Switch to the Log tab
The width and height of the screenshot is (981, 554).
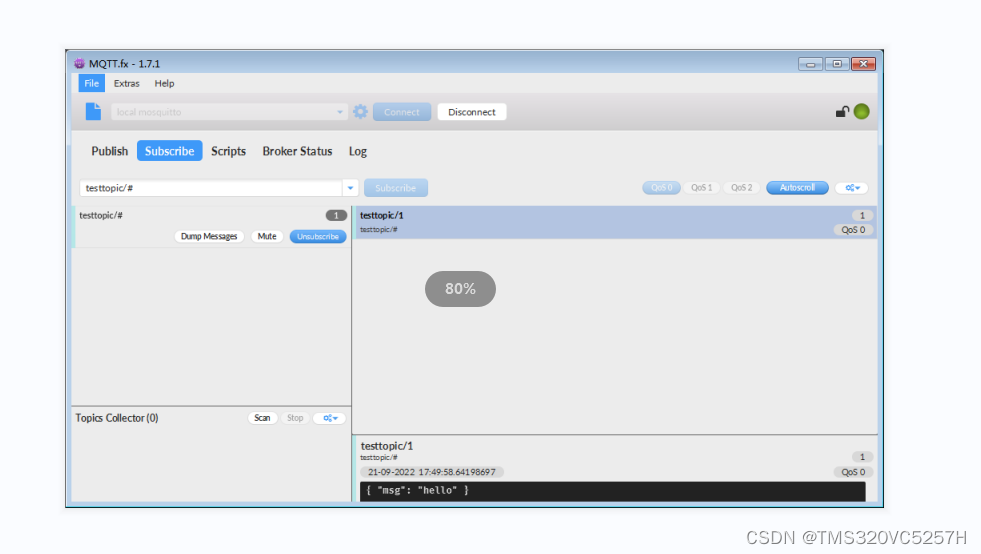(358, 151)
